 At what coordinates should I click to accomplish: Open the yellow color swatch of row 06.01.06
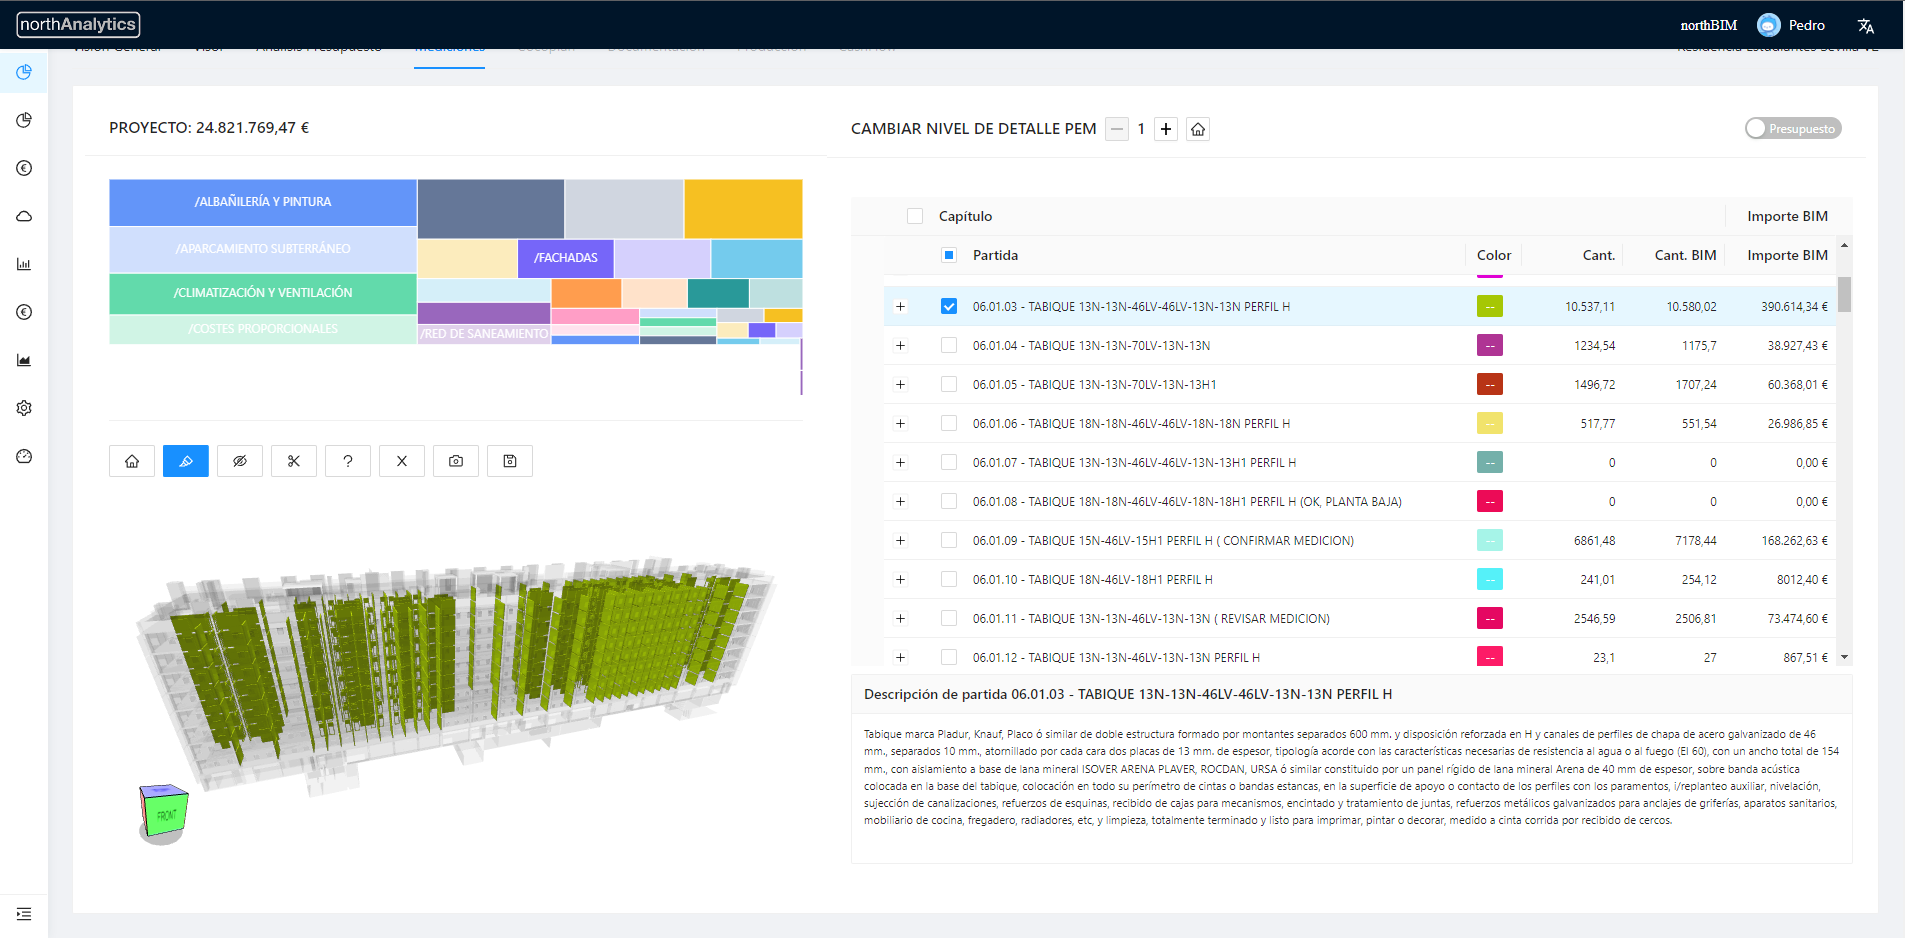(x=1490, y=423)
